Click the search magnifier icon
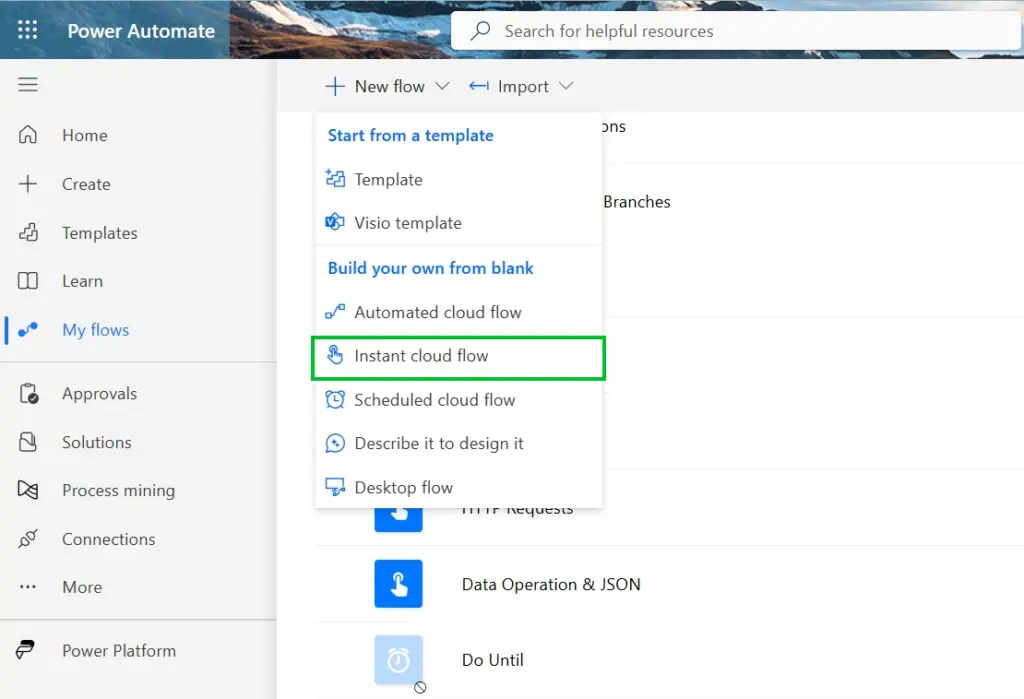Image resolution: width=1024 pixels, height=699 pixels. click(481, 30)
